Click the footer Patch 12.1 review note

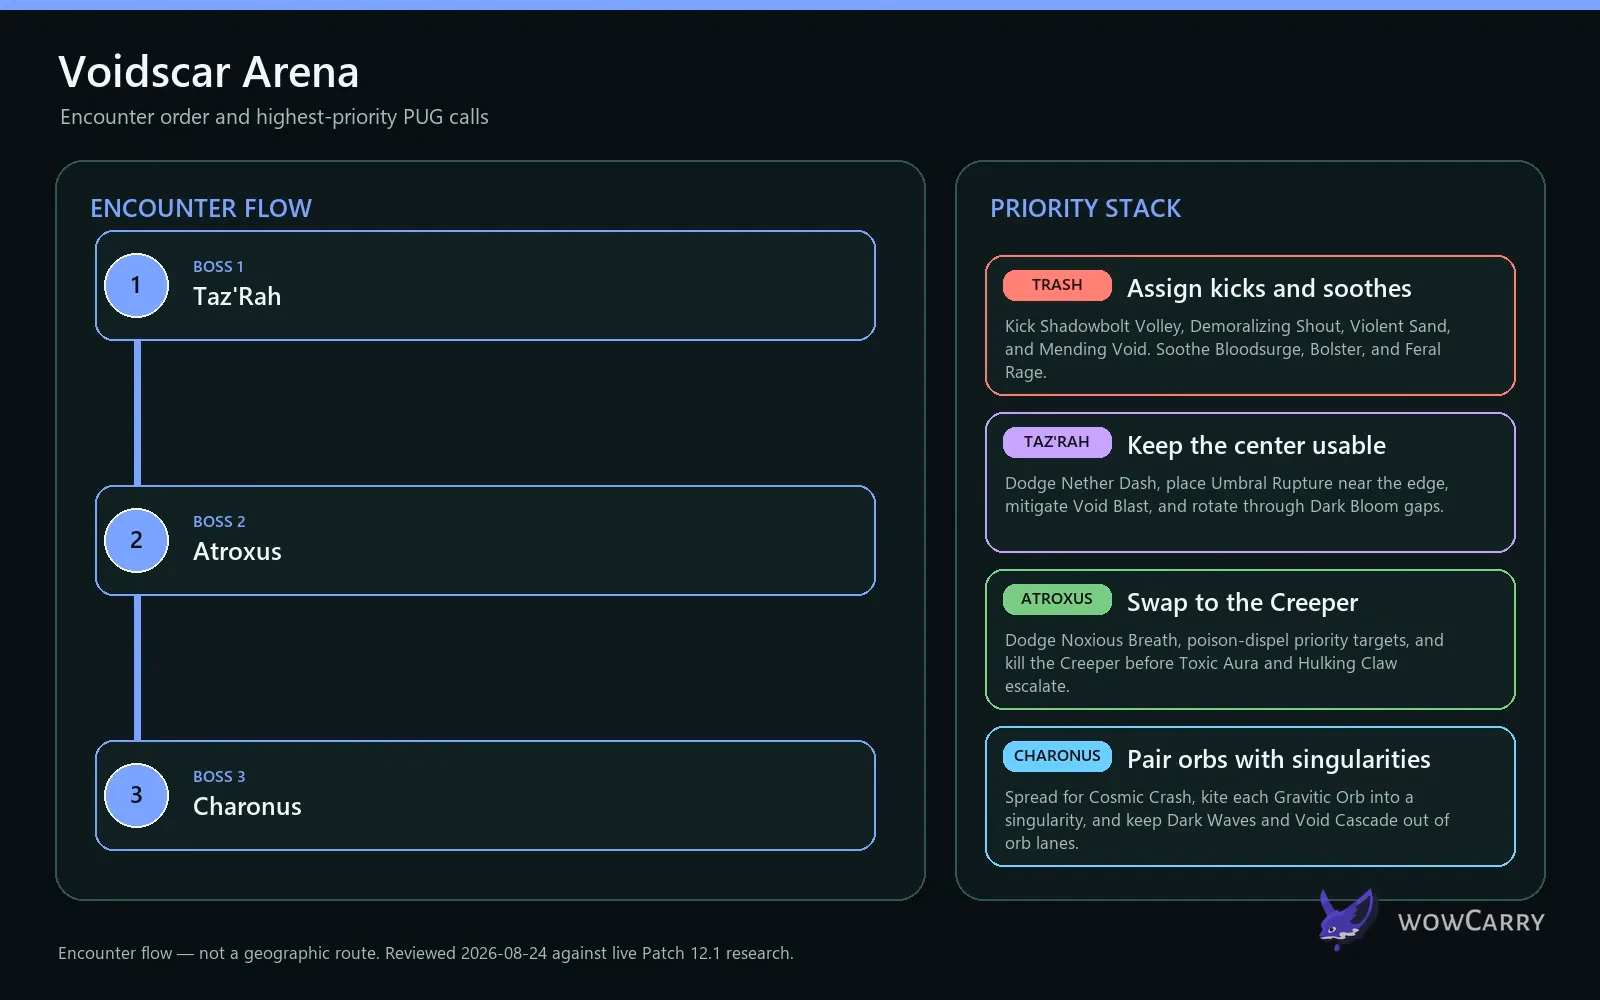pos(426,953)
